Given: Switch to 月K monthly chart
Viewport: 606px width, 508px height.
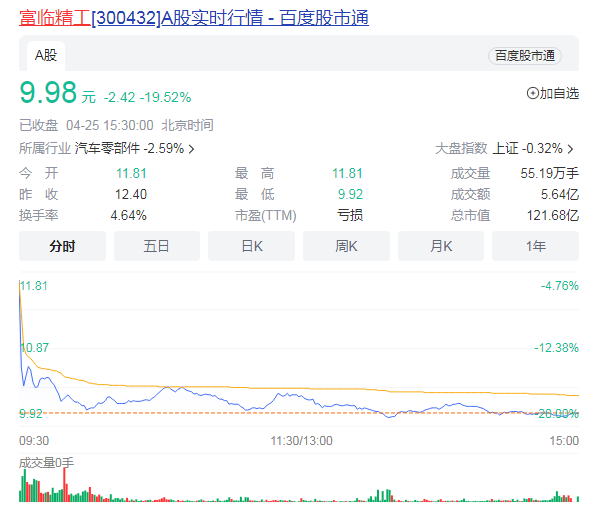Looking at the screenshot, I should [441, 246].
